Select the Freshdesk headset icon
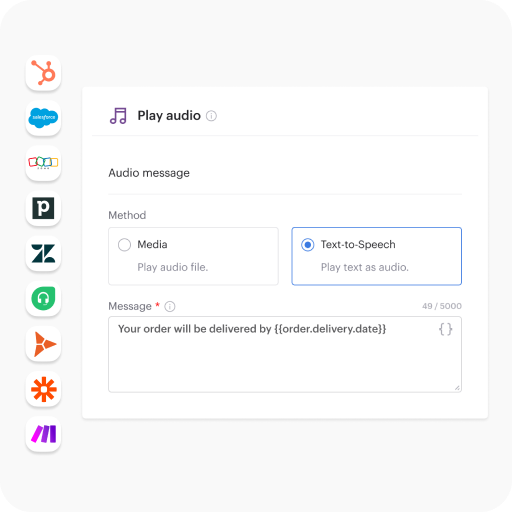The image size is (512, 512). [x=43, y=298]
